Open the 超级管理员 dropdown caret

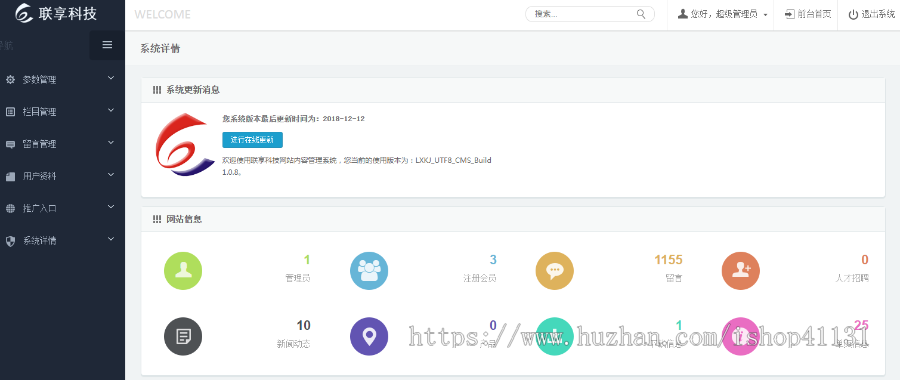tap(766, 15)
